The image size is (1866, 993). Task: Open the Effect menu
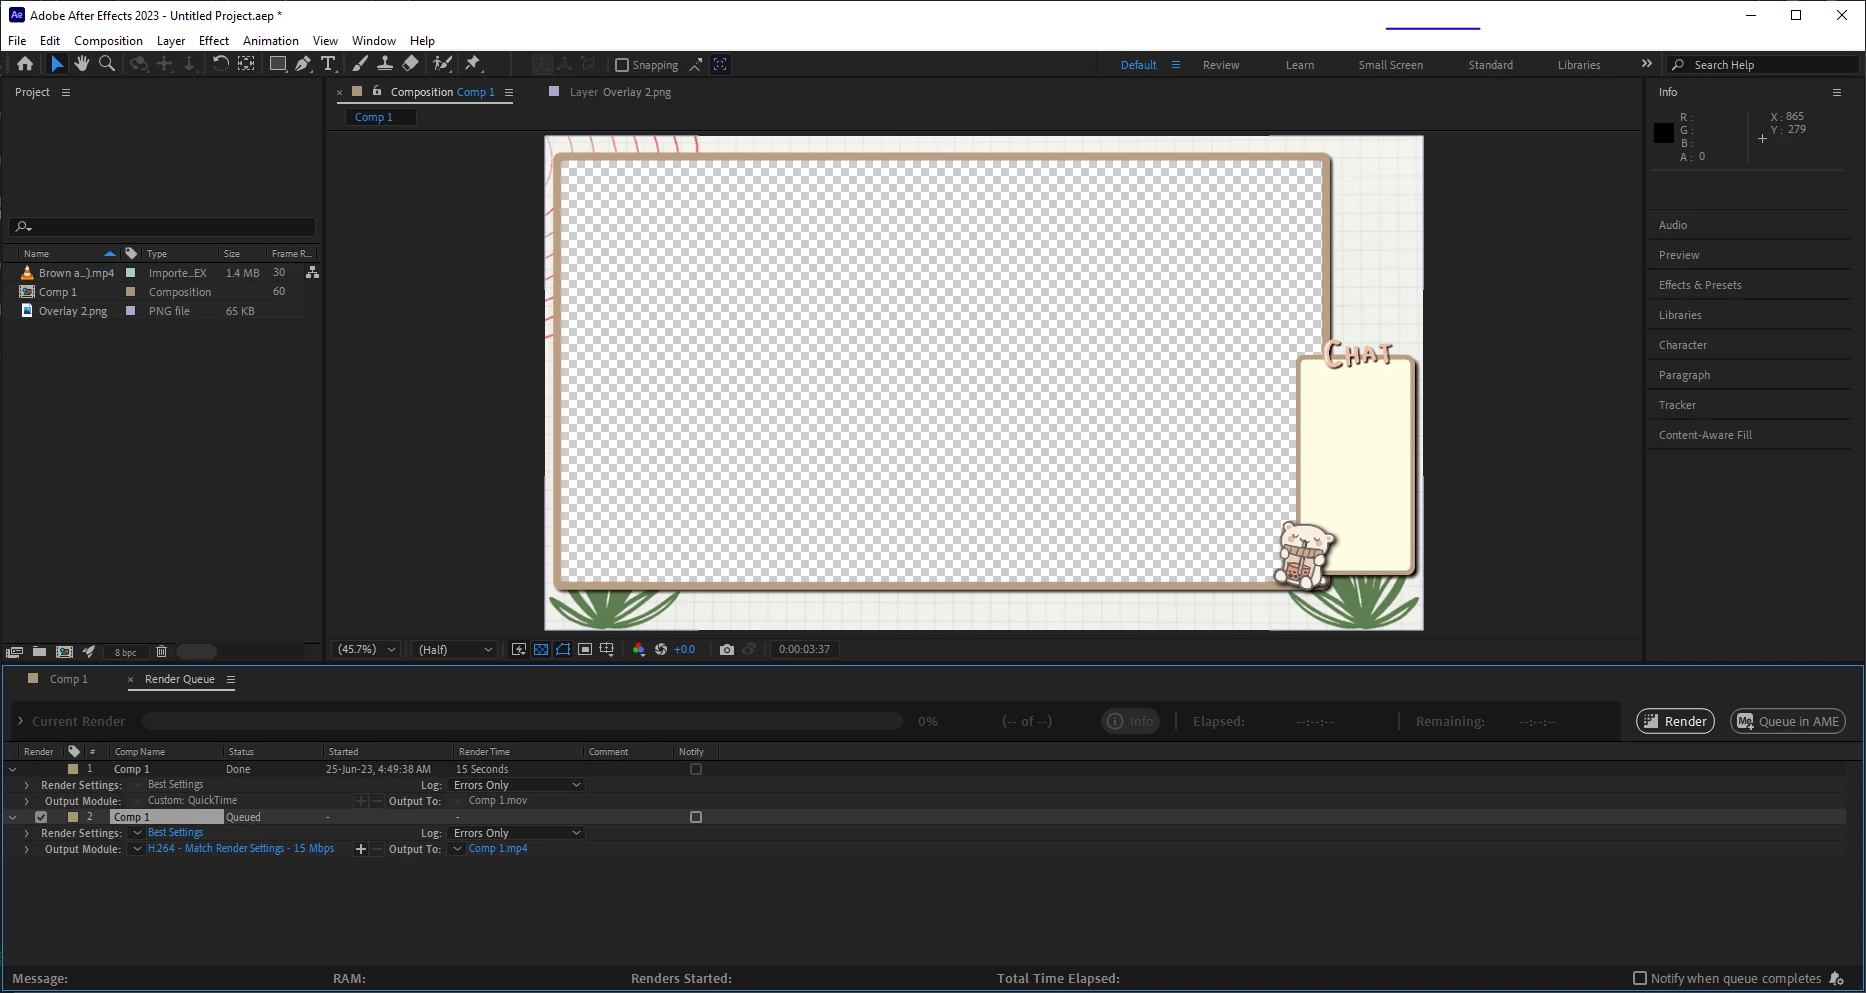click(214, 41)
